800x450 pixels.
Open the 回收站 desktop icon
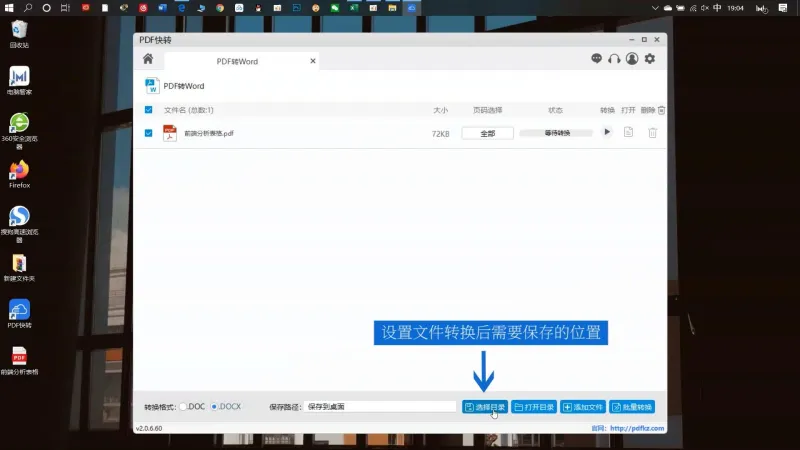(x=19, y=34)
